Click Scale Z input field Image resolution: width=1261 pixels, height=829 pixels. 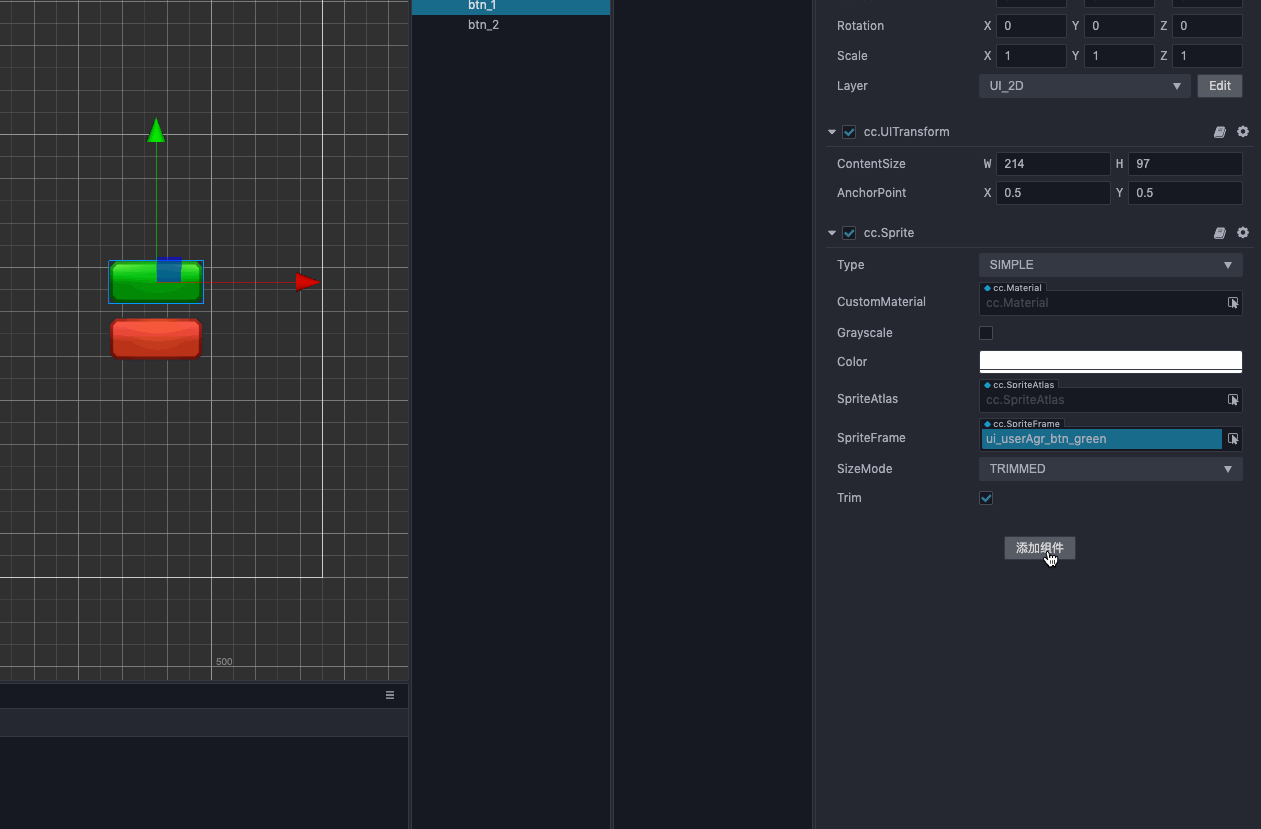(1207, 56)
